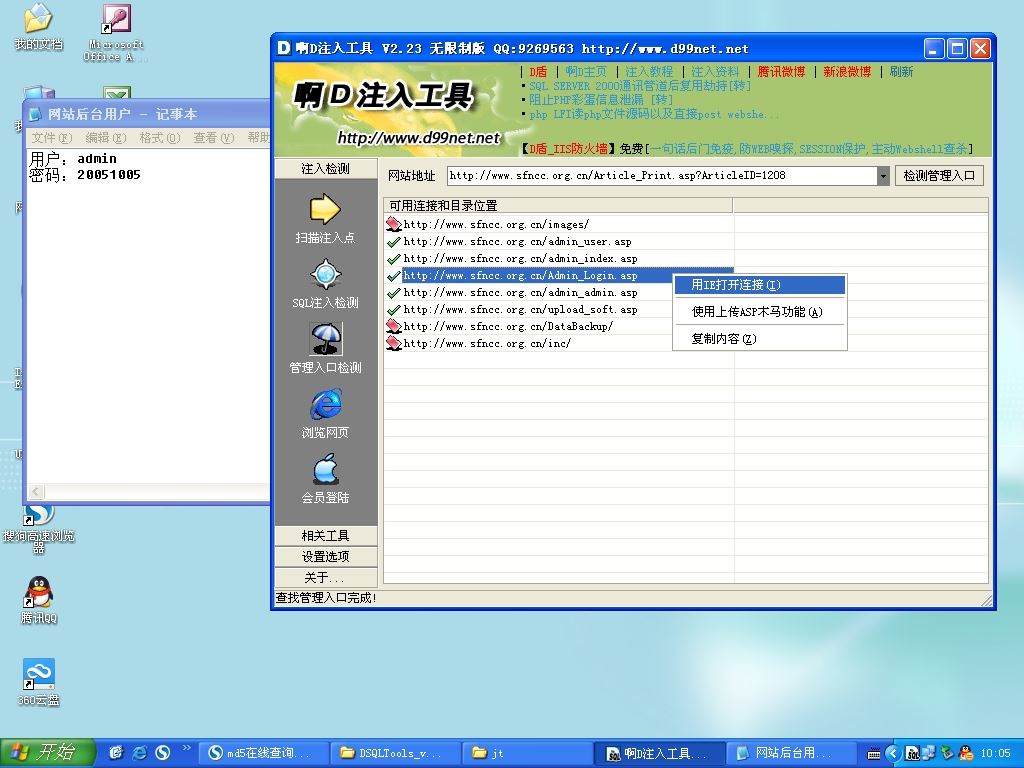1024x768 pixels.
Task: Open 查看 menu in Notepad window
Action: (214, 138)
